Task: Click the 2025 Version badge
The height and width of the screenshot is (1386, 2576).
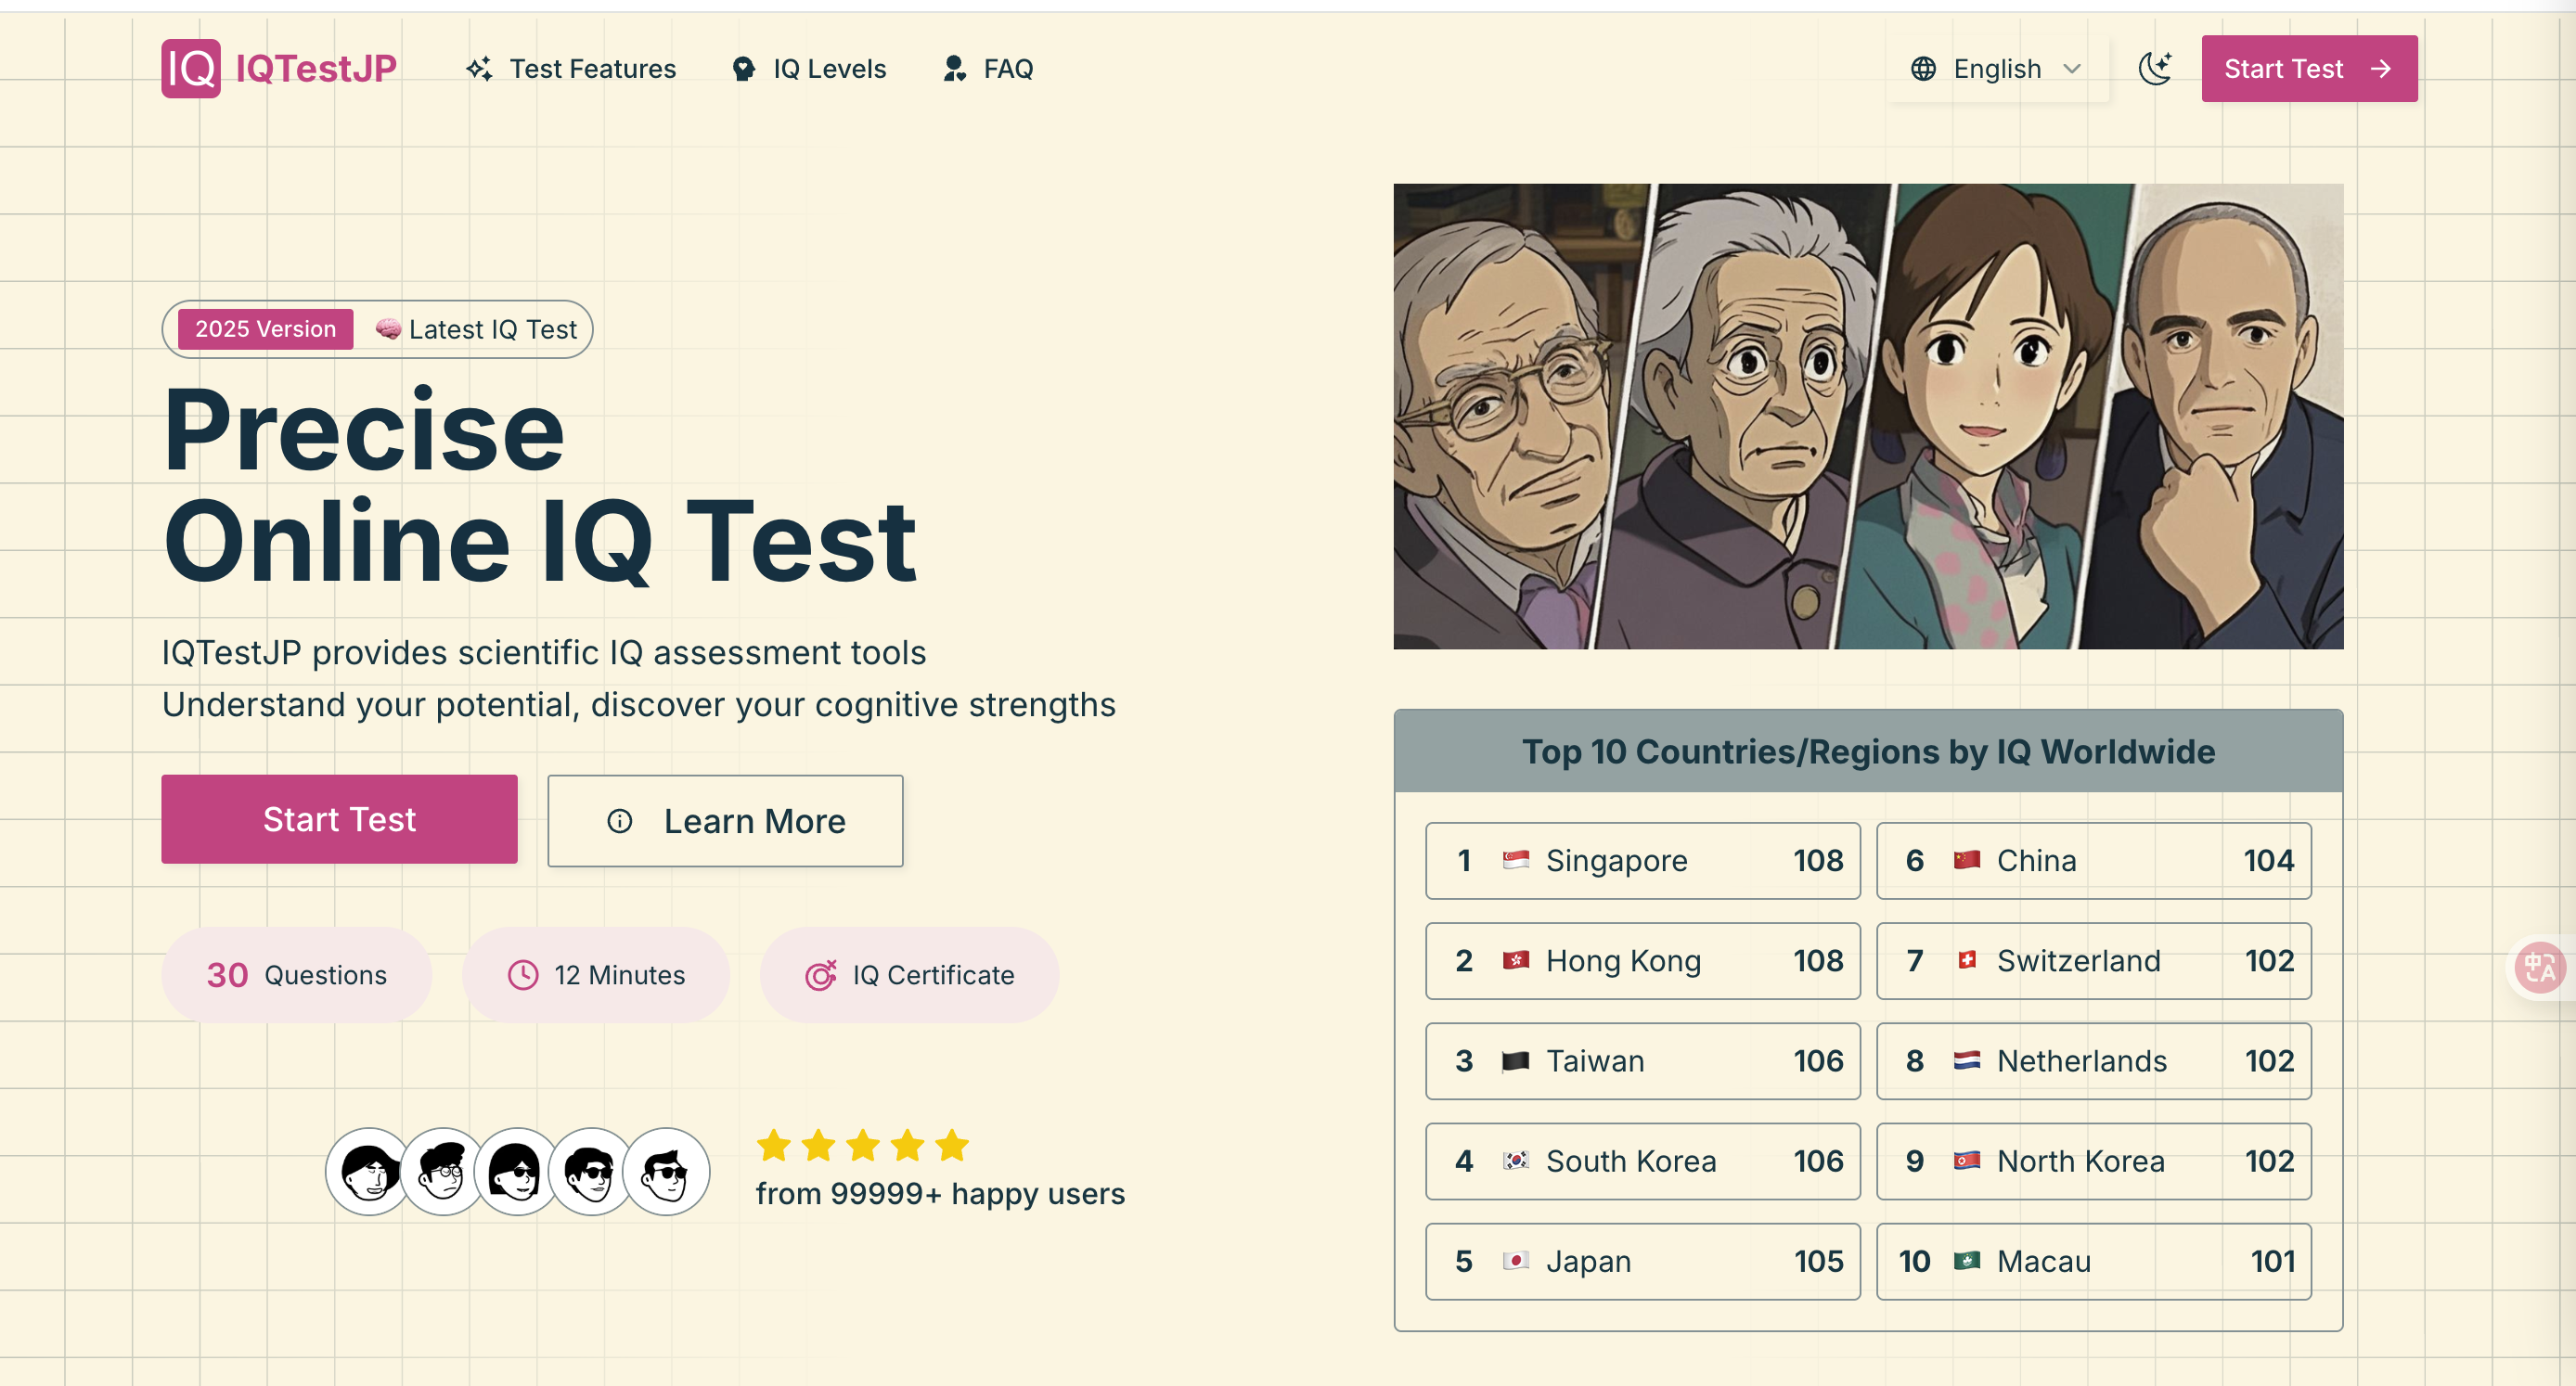Action: coord(265,329)
